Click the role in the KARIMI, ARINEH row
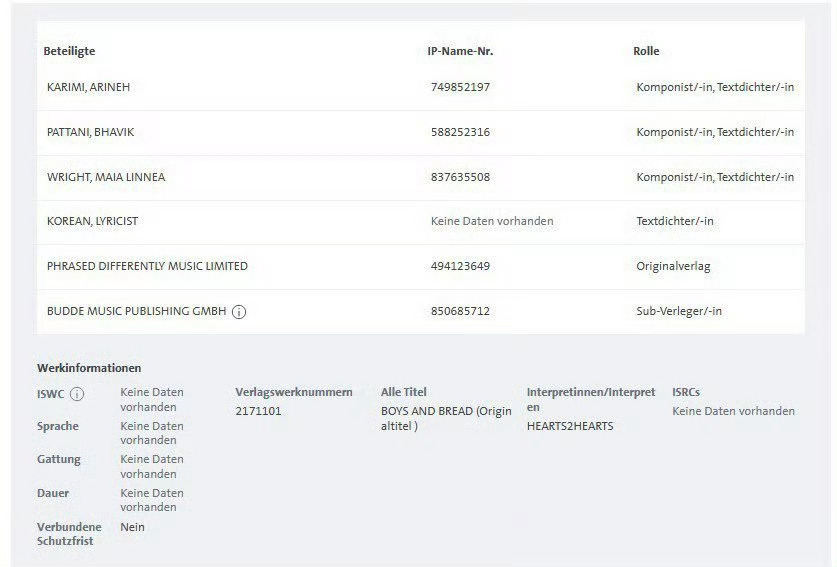The image size is (837, 567). (715, 87)
